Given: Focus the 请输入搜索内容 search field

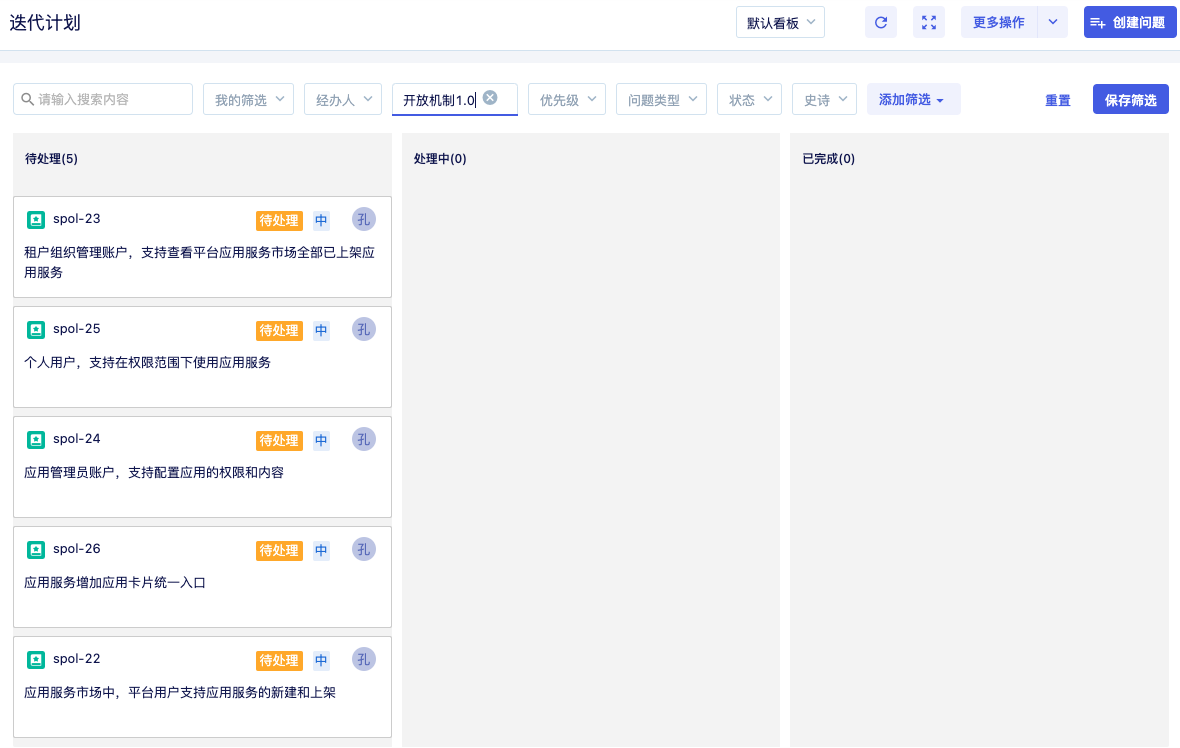Looking at the screenshot, I should [103, 99].
